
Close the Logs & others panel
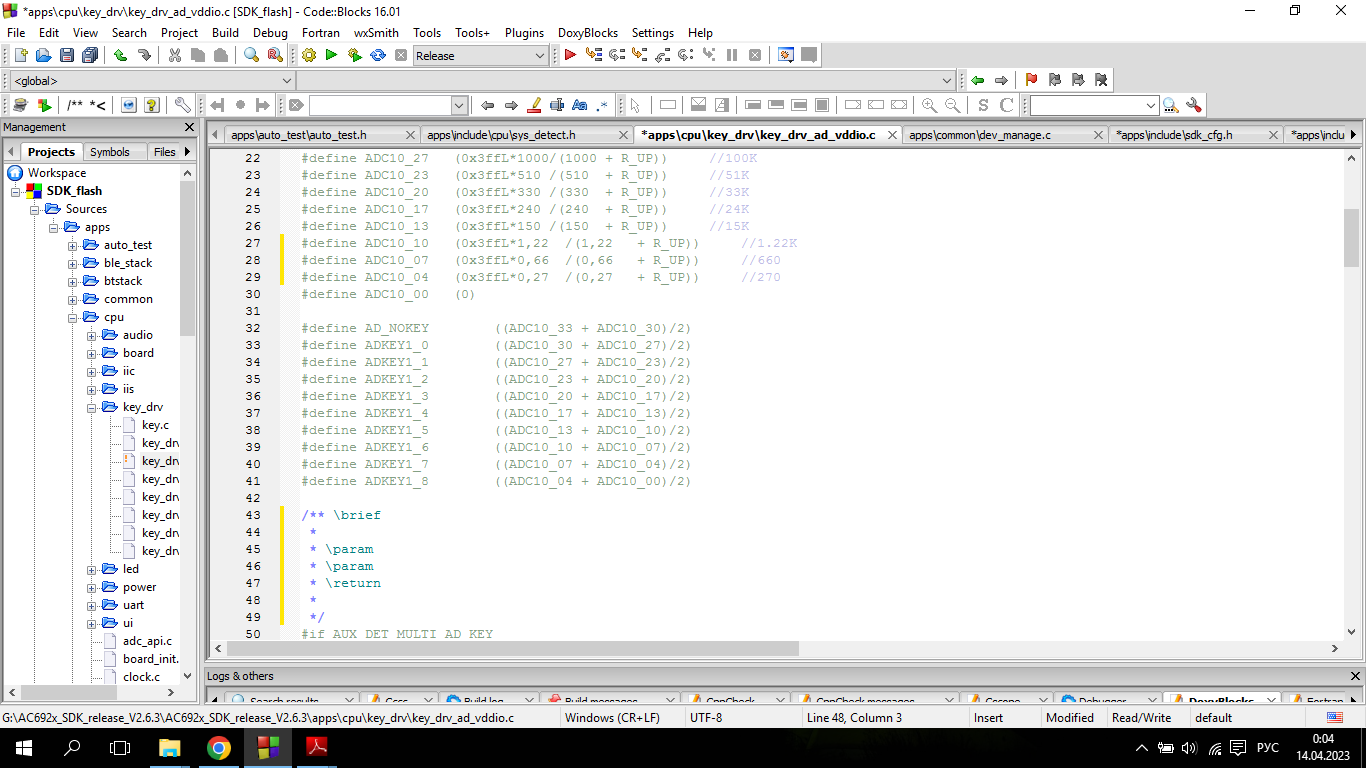pyautogui.click(x=1356, y=676)
